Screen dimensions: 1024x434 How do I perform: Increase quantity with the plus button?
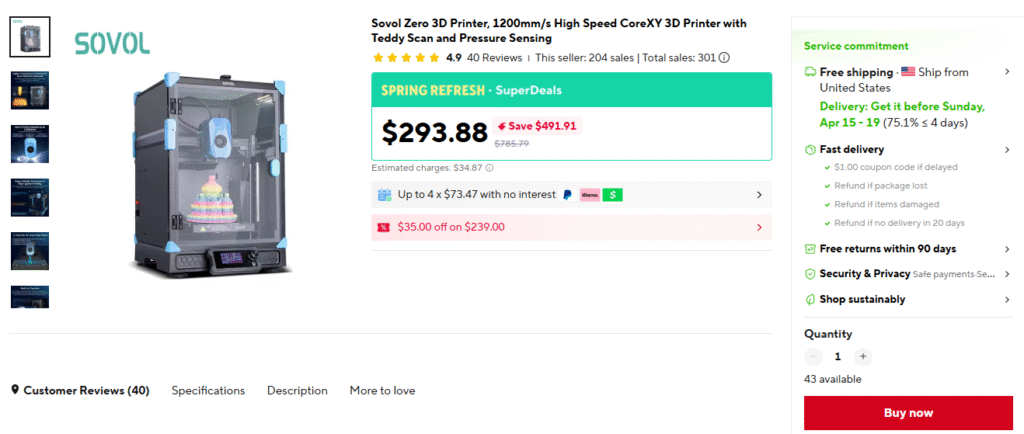tap(863, 356)
